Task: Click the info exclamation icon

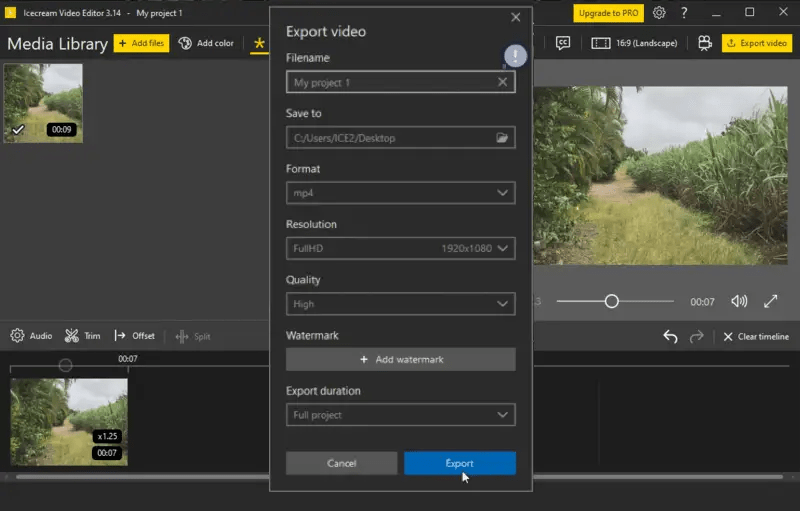Action: coord(515,55)
